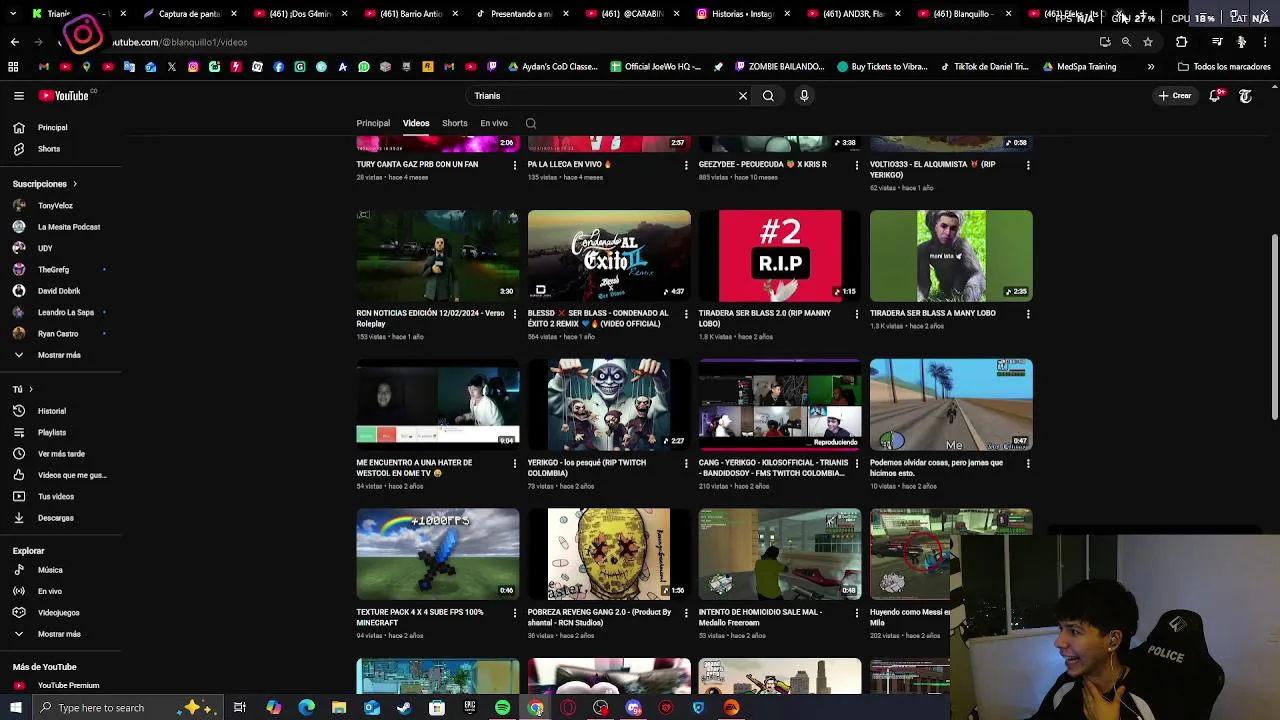Open David Dobrik subscription channel

60,291
